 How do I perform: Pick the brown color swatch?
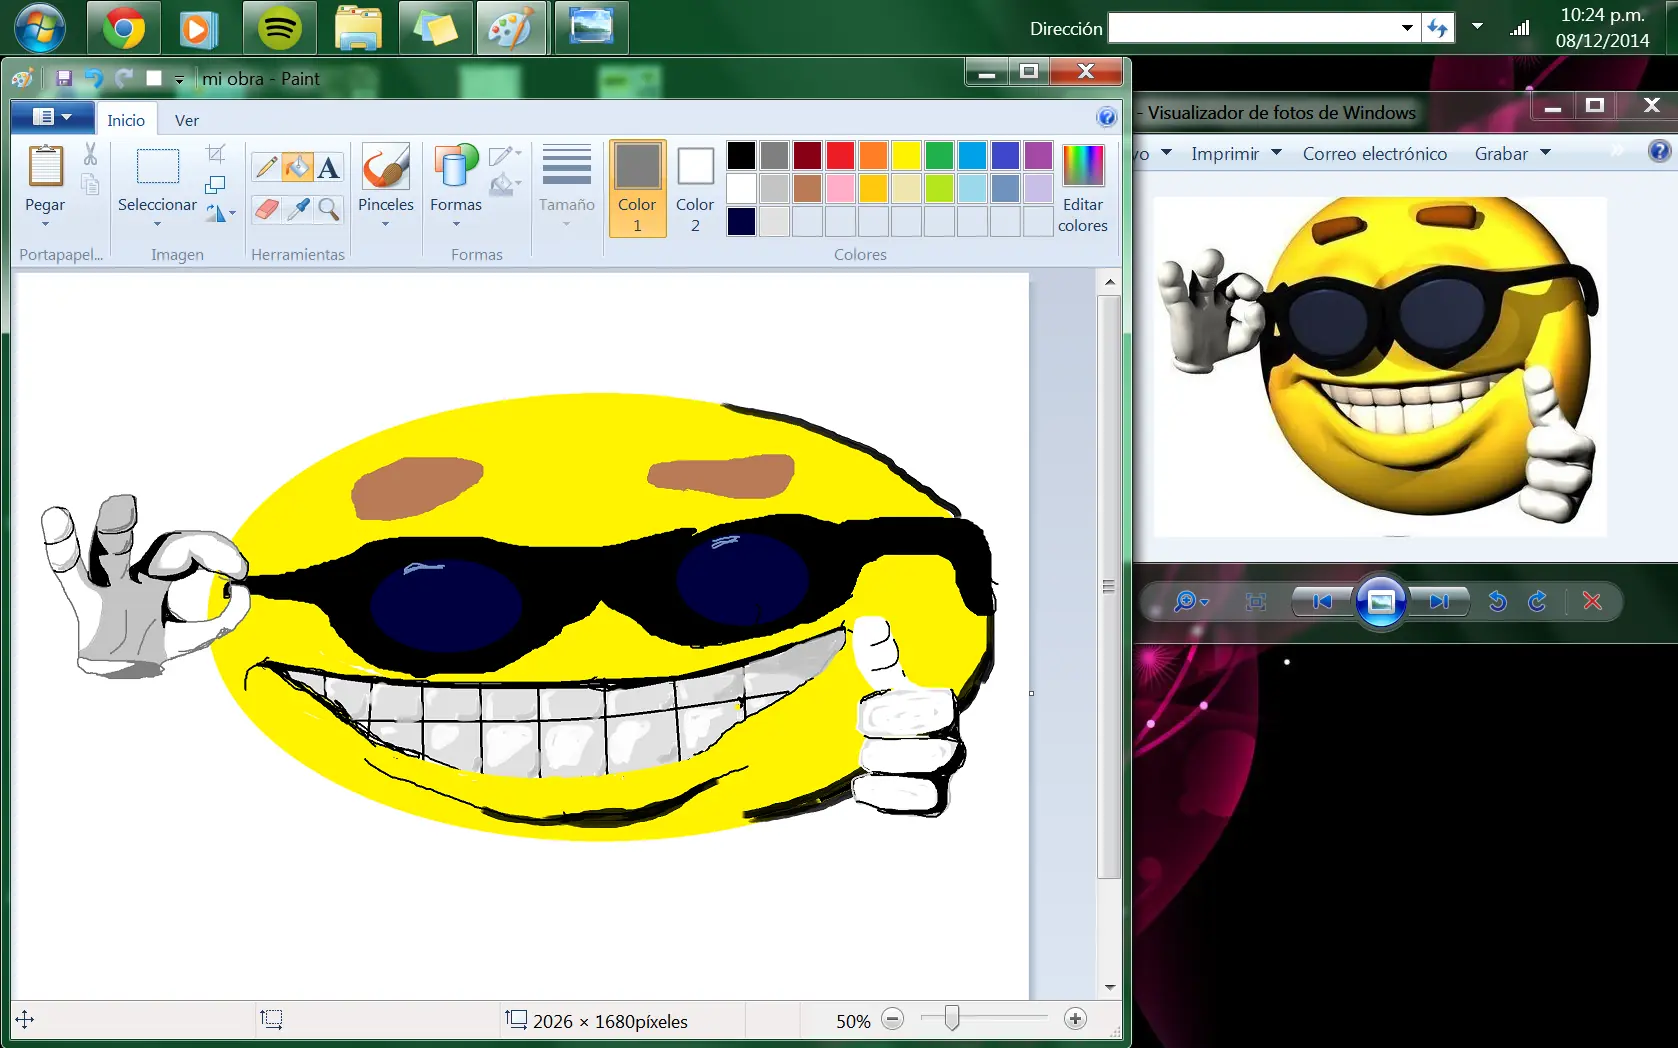pos(807,188)
